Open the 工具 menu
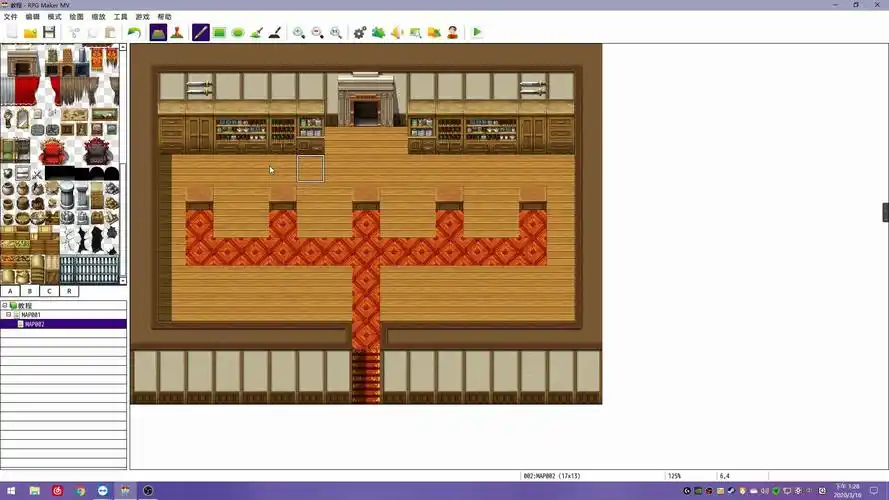The height and width of the screenshot is (500, 889). pyautogui.click(x=120, y=17)
